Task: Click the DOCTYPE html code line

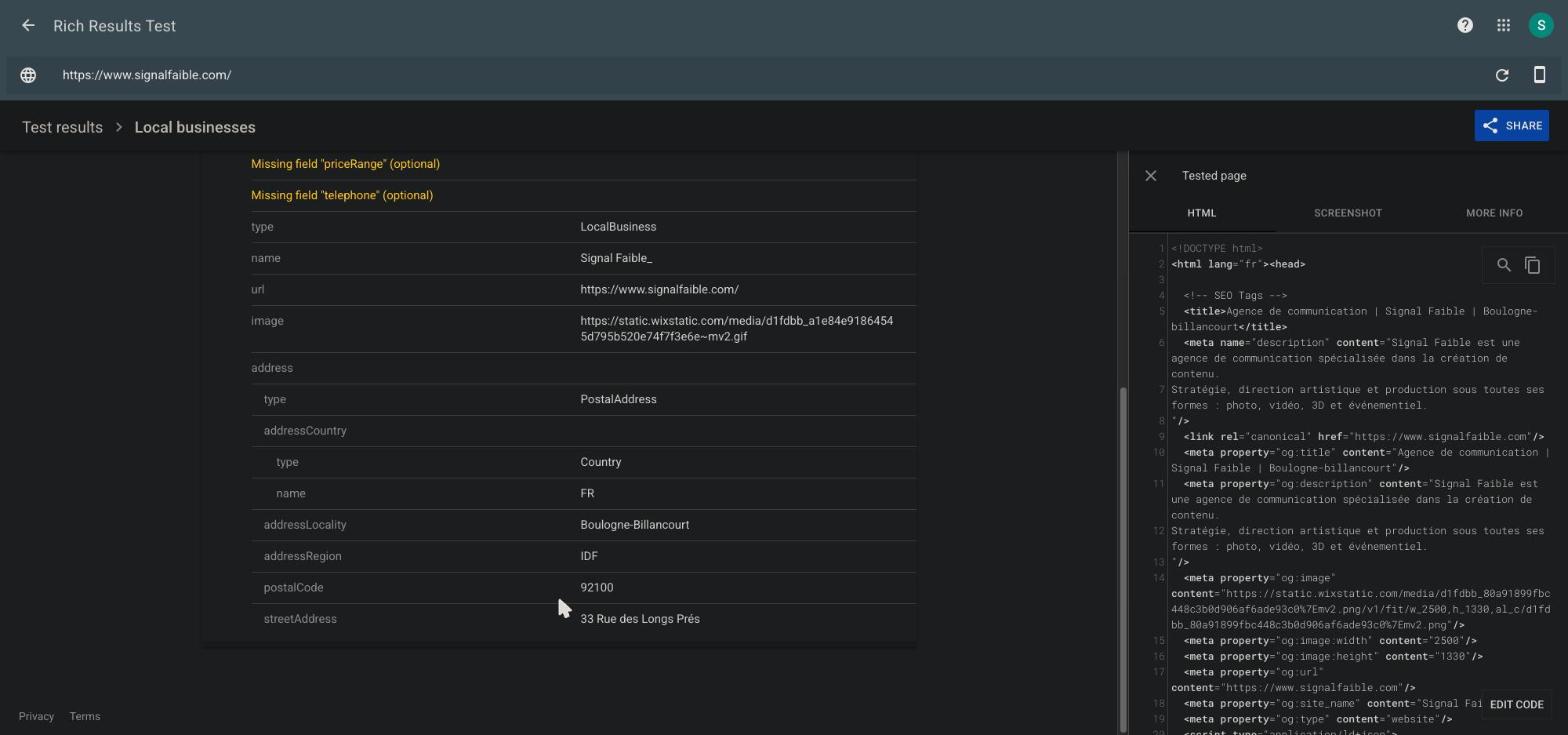Action: coord(1217,249)
